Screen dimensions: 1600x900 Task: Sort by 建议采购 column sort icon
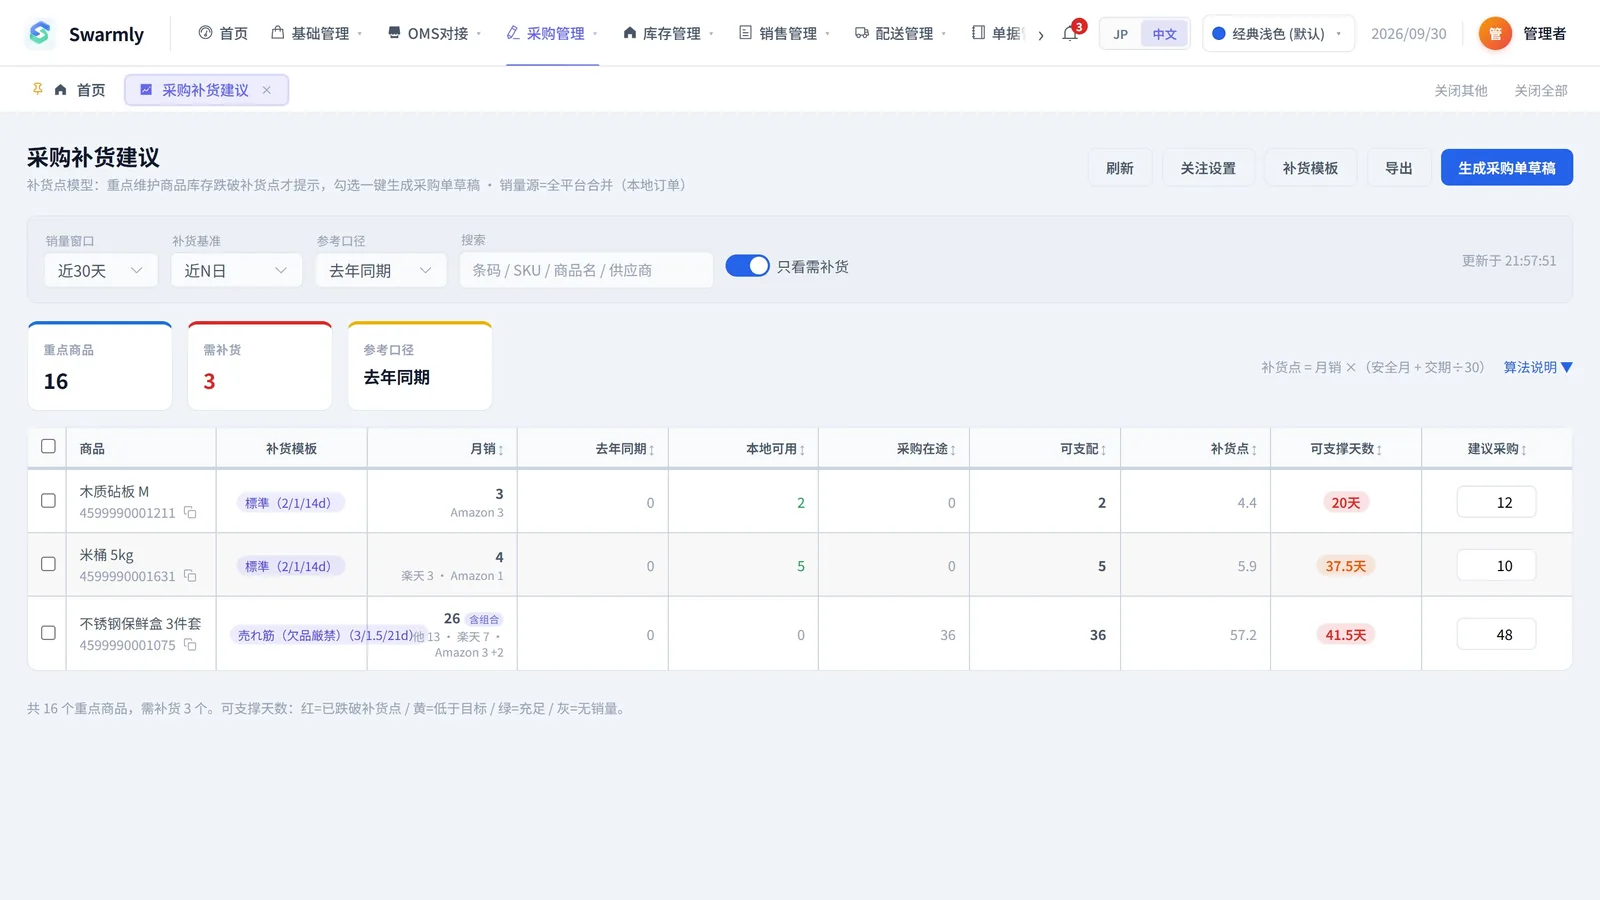[x=1524, y=450]
